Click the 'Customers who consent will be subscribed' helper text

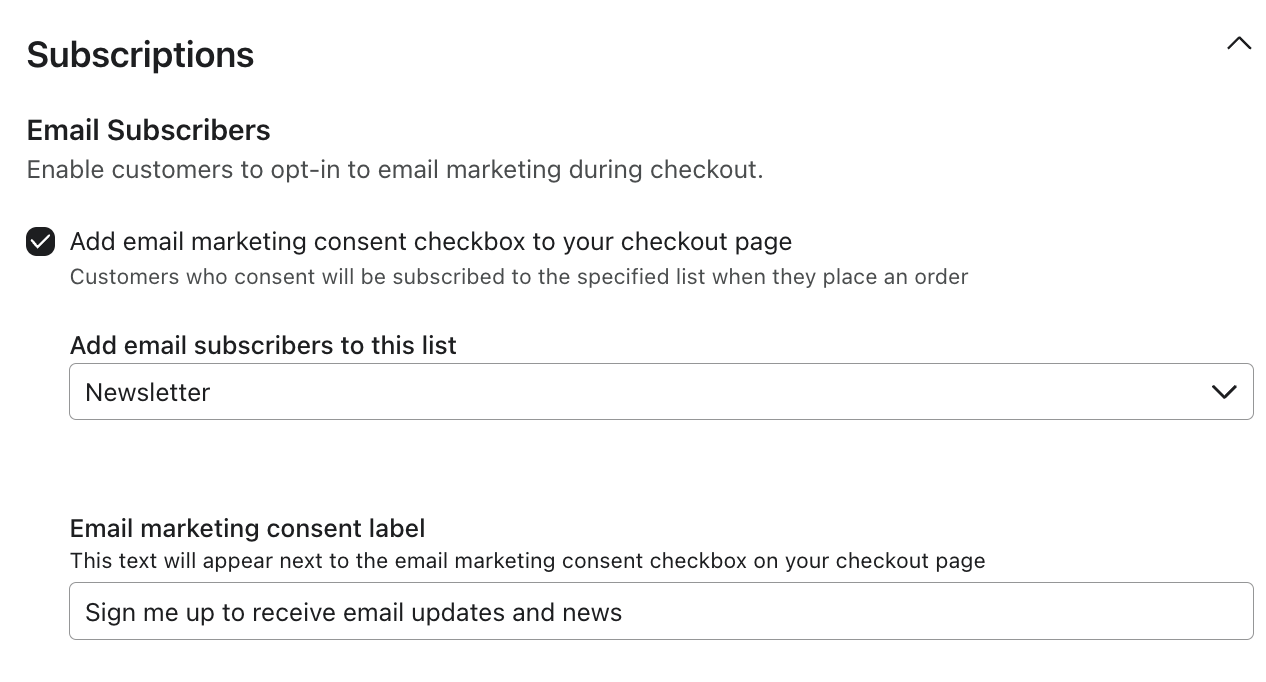518,277
